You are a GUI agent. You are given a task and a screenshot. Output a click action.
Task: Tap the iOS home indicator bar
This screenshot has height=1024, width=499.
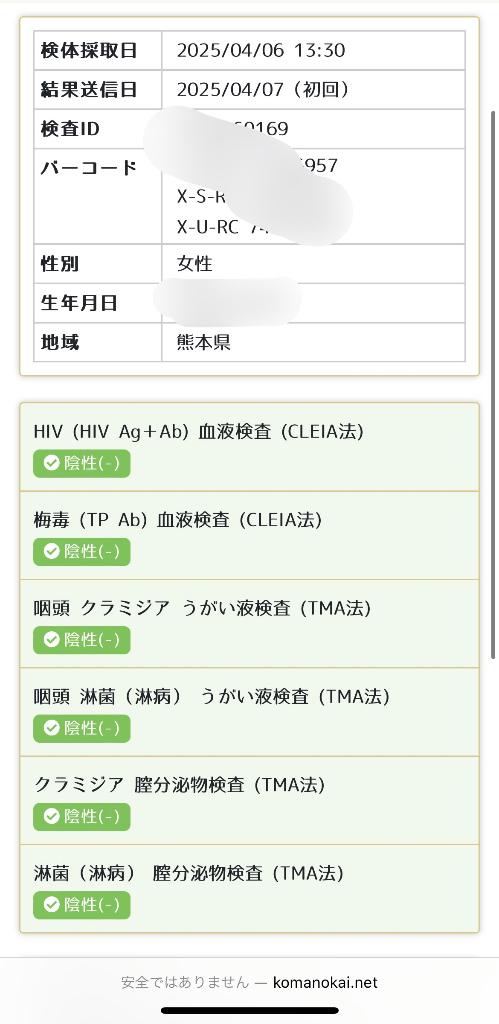coord(250,1011)
